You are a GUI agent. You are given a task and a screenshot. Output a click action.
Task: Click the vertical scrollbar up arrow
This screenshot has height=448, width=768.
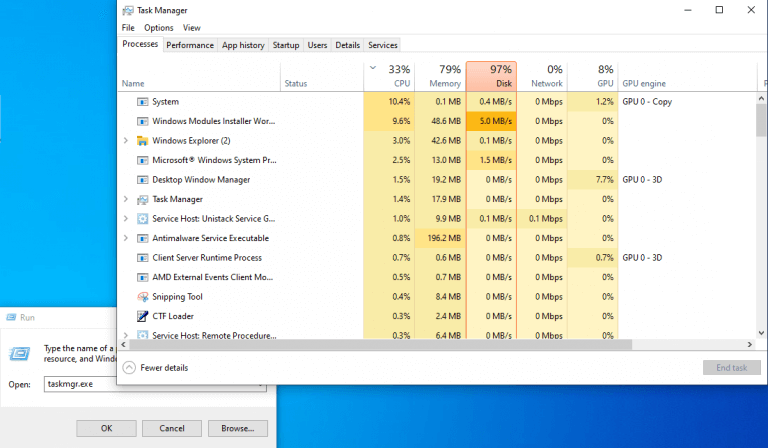761,98
